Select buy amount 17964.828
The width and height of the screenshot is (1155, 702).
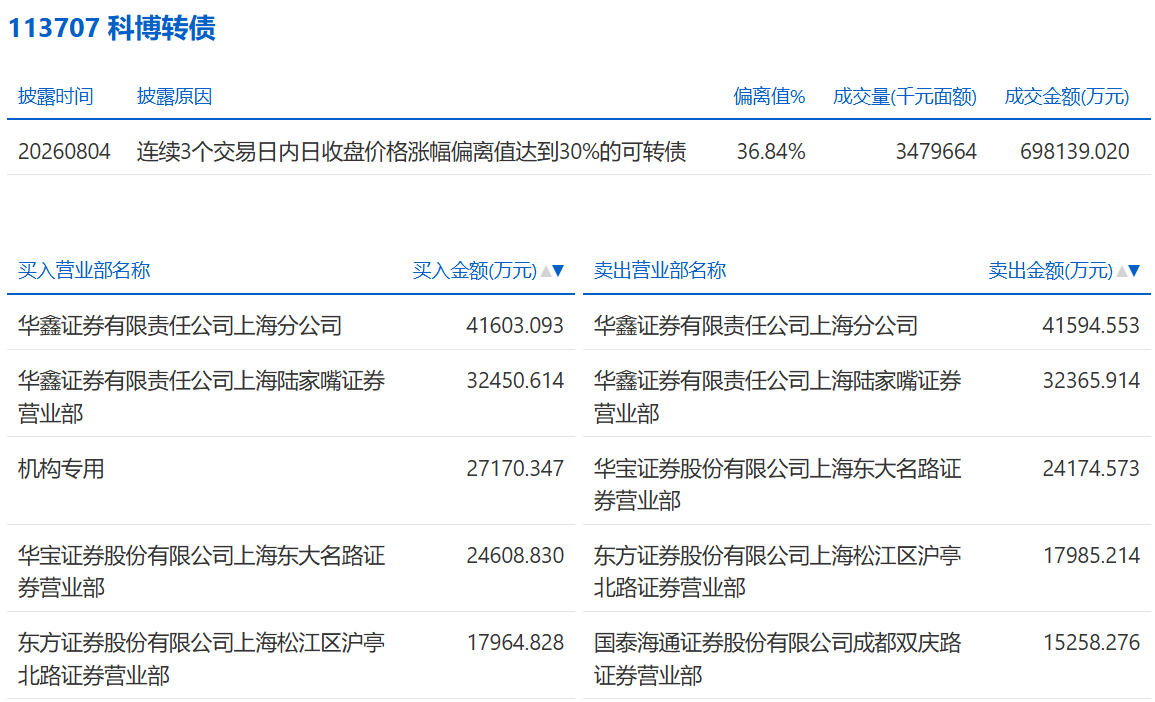coord(515,643)
